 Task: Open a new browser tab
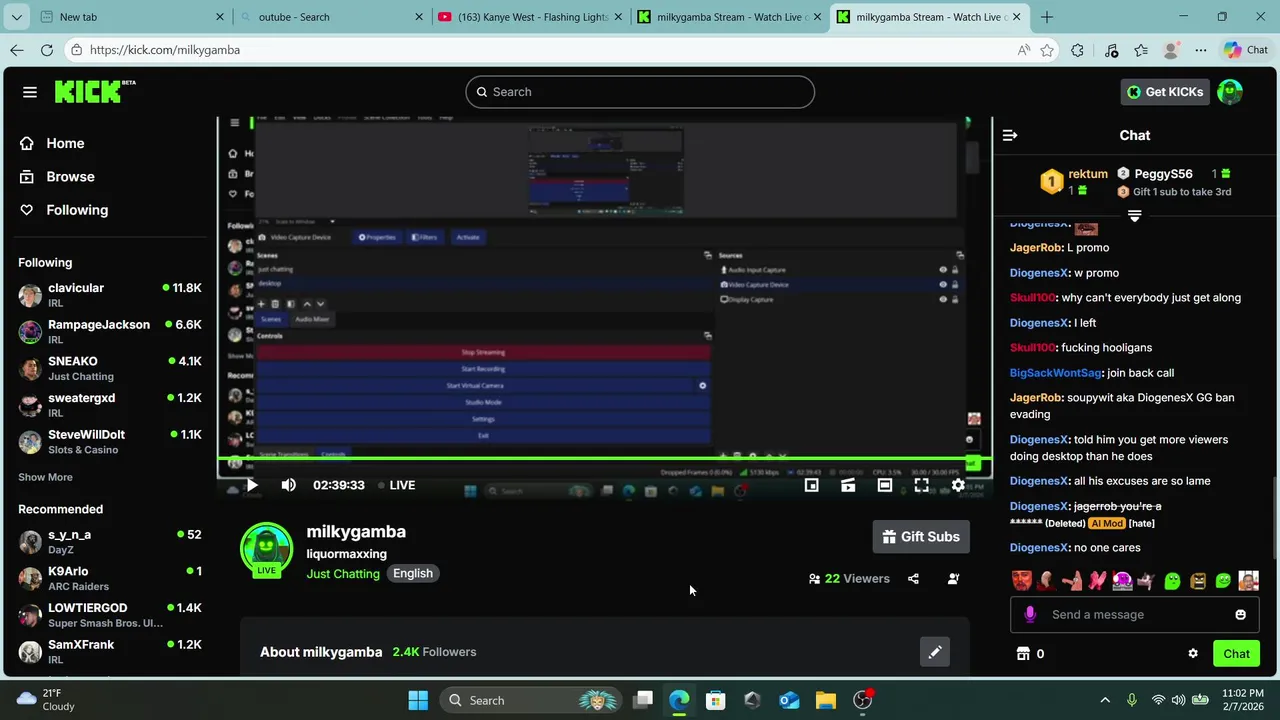(x=1047, y=17)
